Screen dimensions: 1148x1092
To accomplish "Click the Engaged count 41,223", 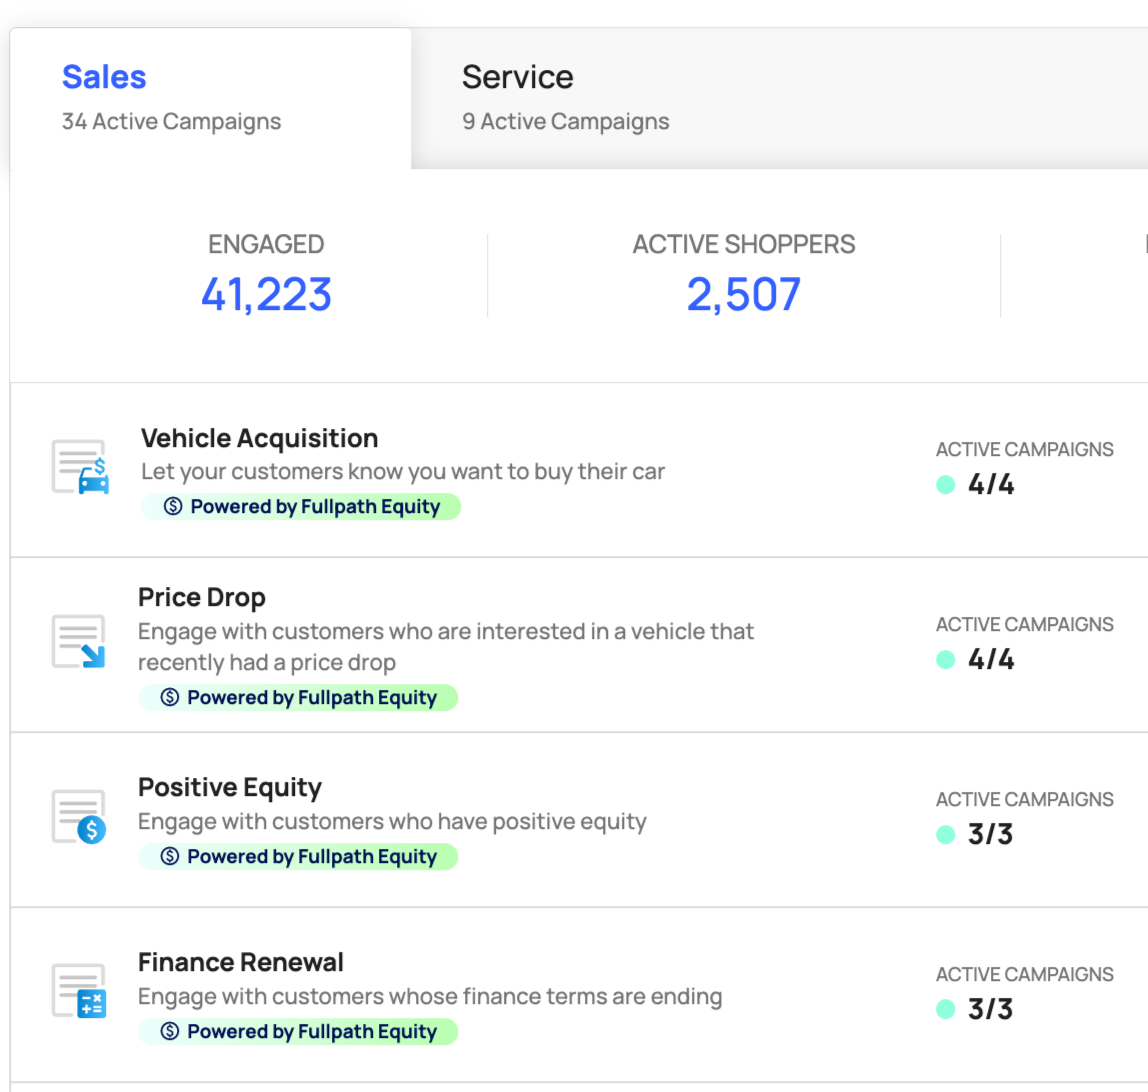I will 266,294.
